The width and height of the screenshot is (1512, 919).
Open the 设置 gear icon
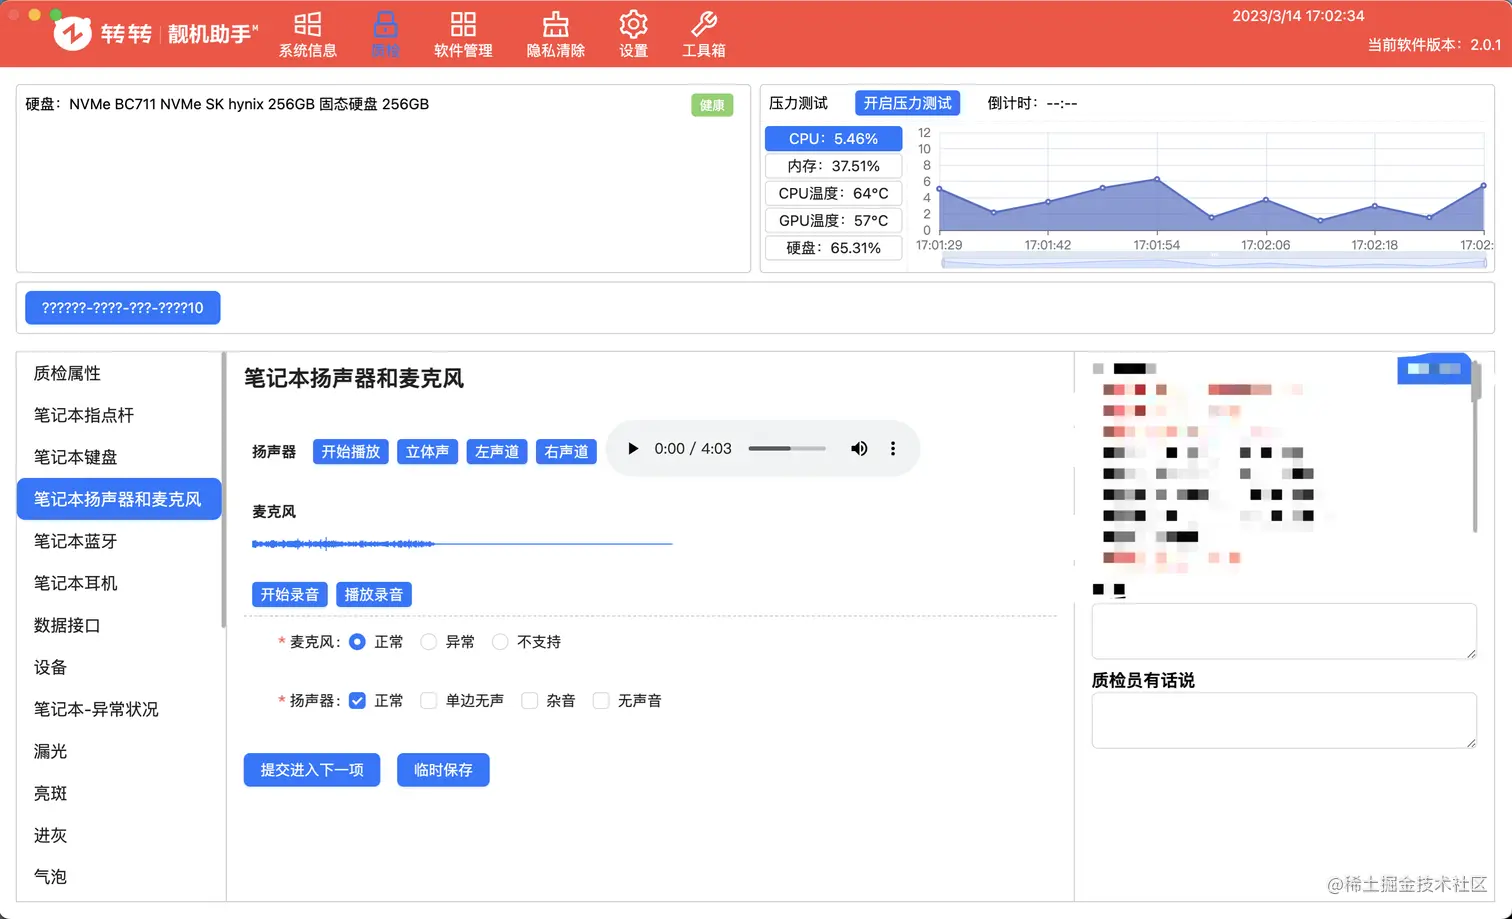(x=633, y=33)
